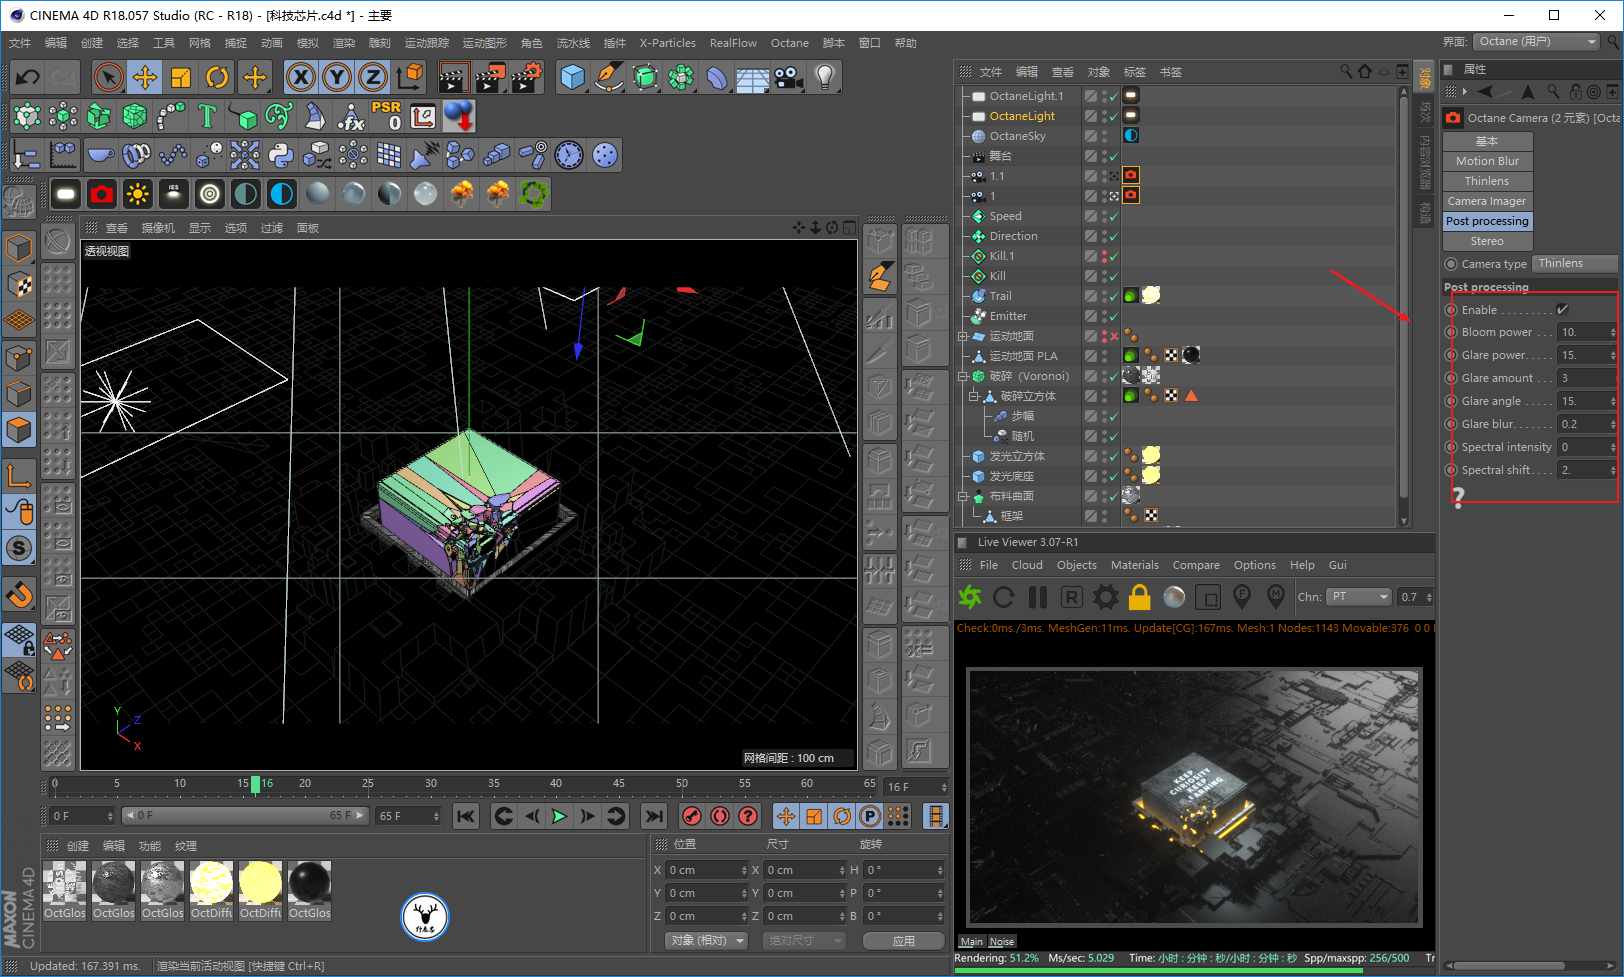Viewport: 1624px width, 977px height.
Task: Select the Cube primitive tool in the toolbar
Action: coord(573,77)
